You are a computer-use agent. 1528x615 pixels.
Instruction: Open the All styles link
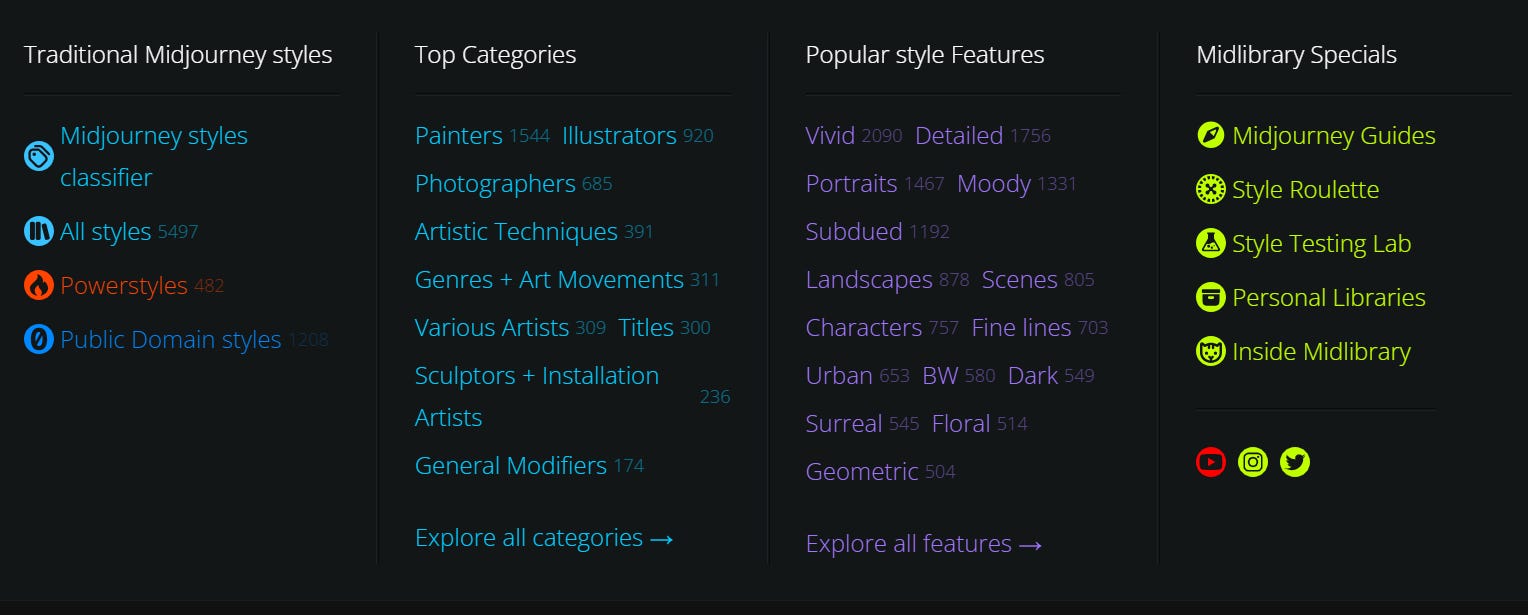(x=105, y=232)
